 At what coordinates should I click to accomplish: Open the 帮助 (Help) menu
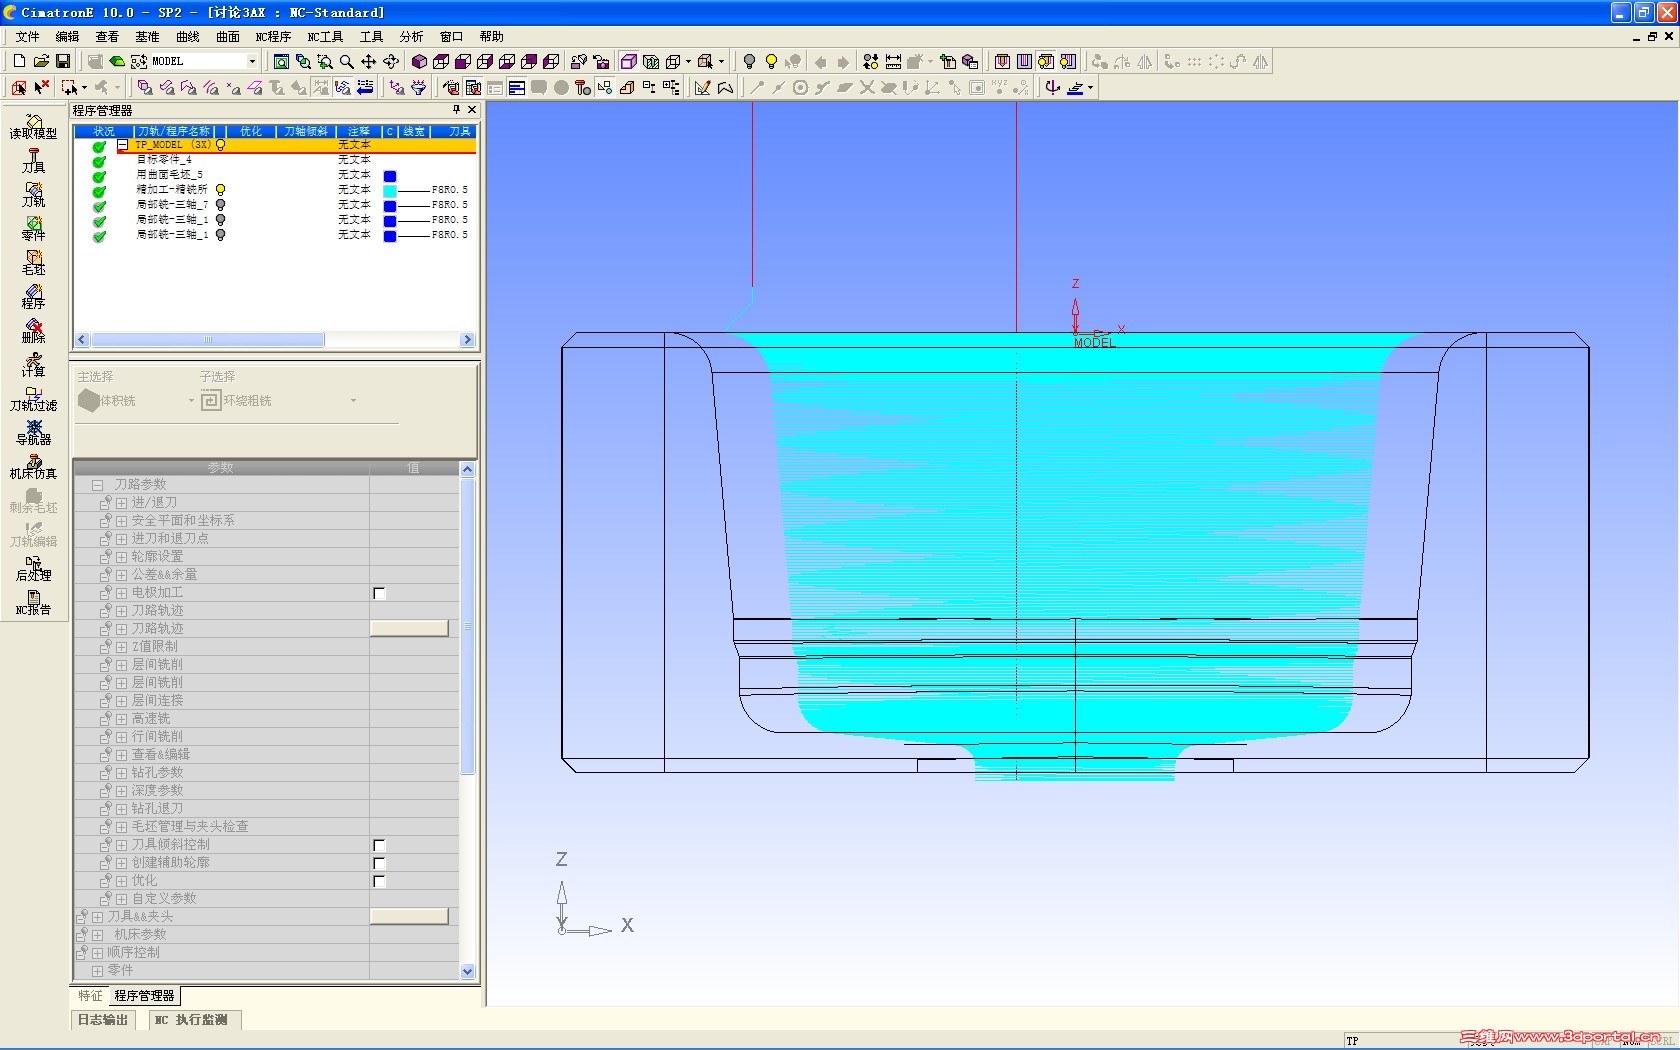[491, 37]
